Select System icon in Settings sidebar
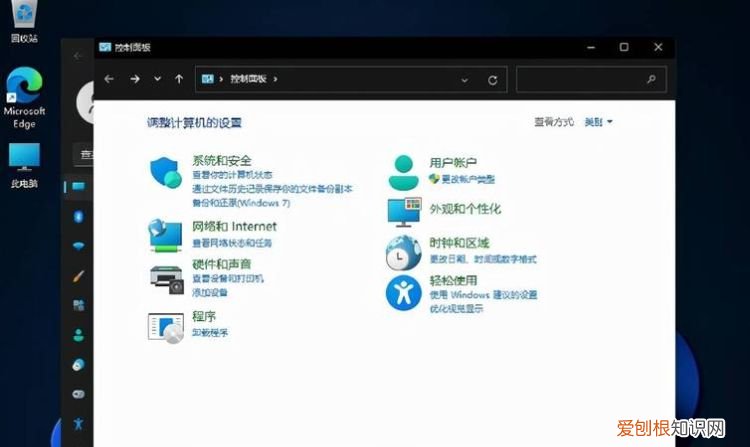Image resolution: width=750 pixels, height=447 pixels. click(78, 186)
